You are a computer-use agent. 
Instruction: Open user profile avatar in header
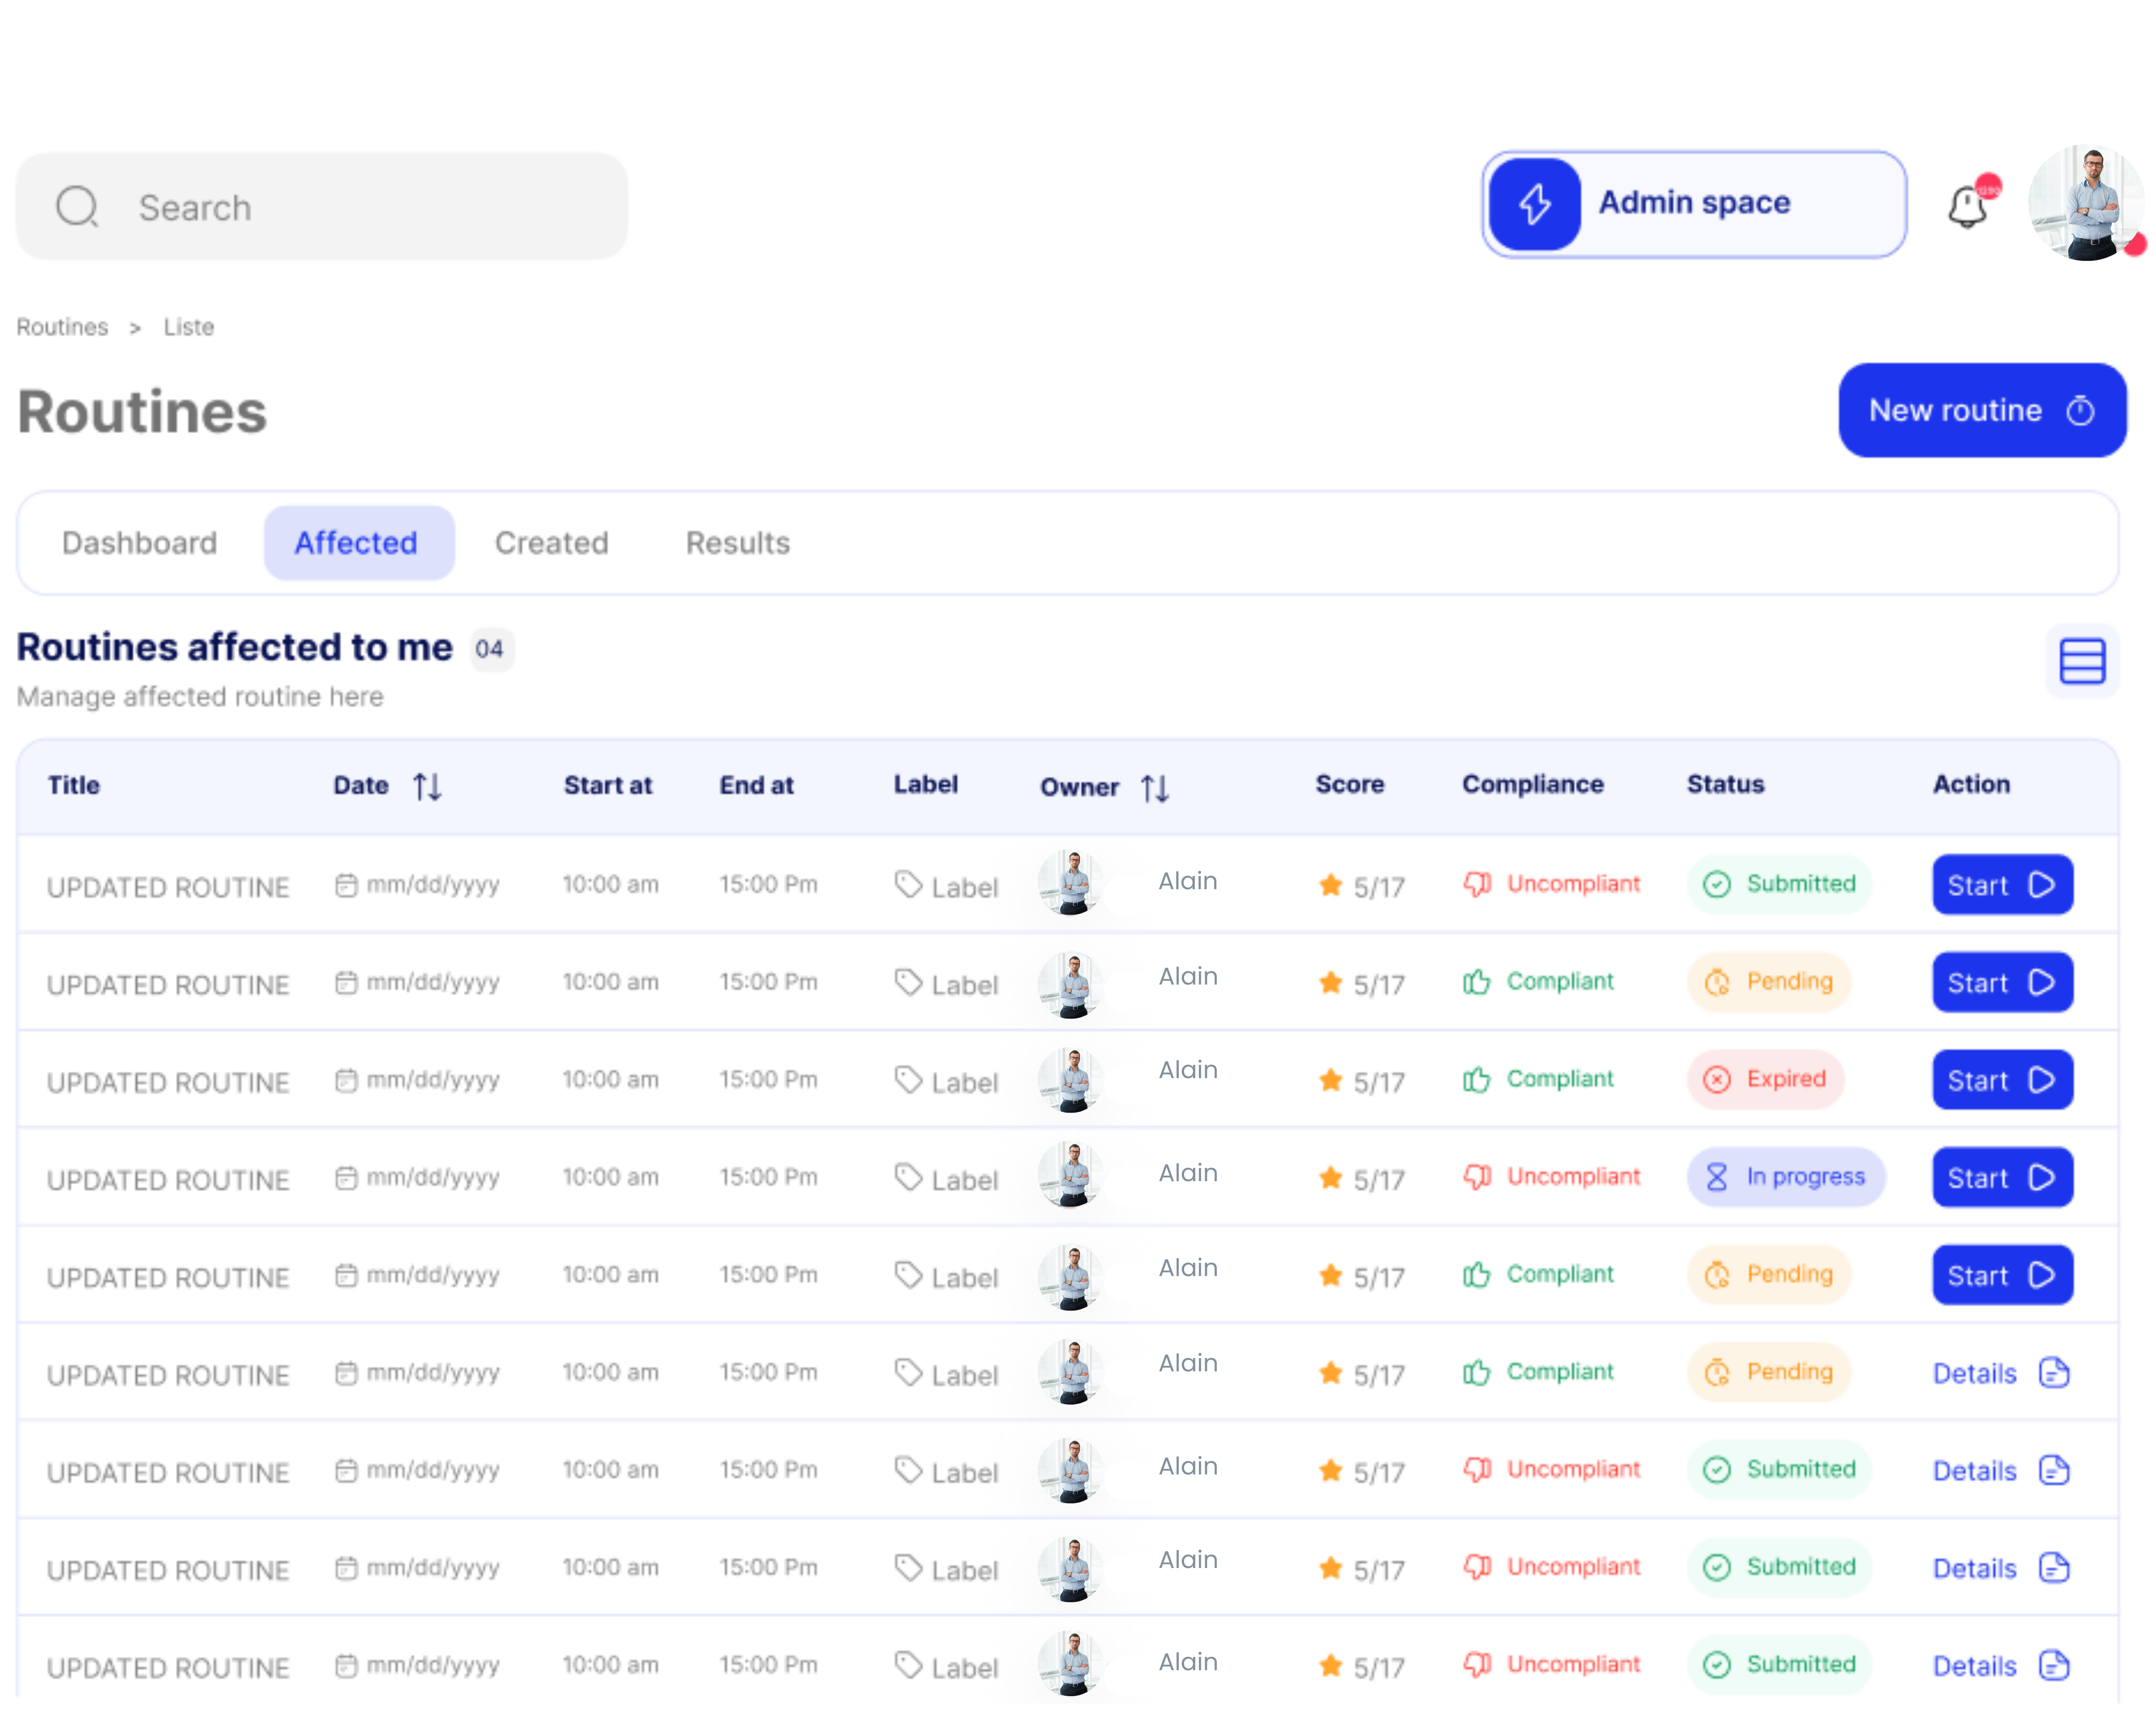[2086, 203]
